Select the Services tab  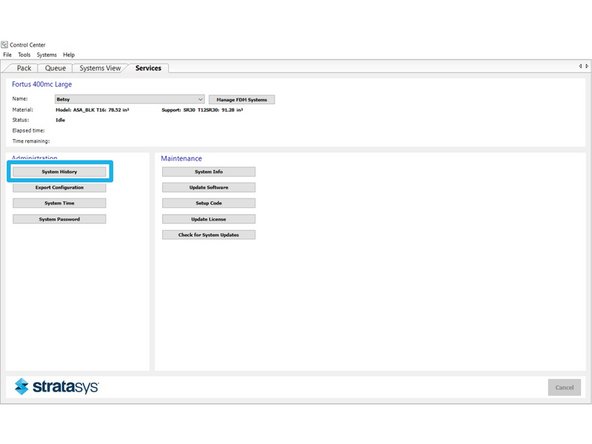pos(148,68)
